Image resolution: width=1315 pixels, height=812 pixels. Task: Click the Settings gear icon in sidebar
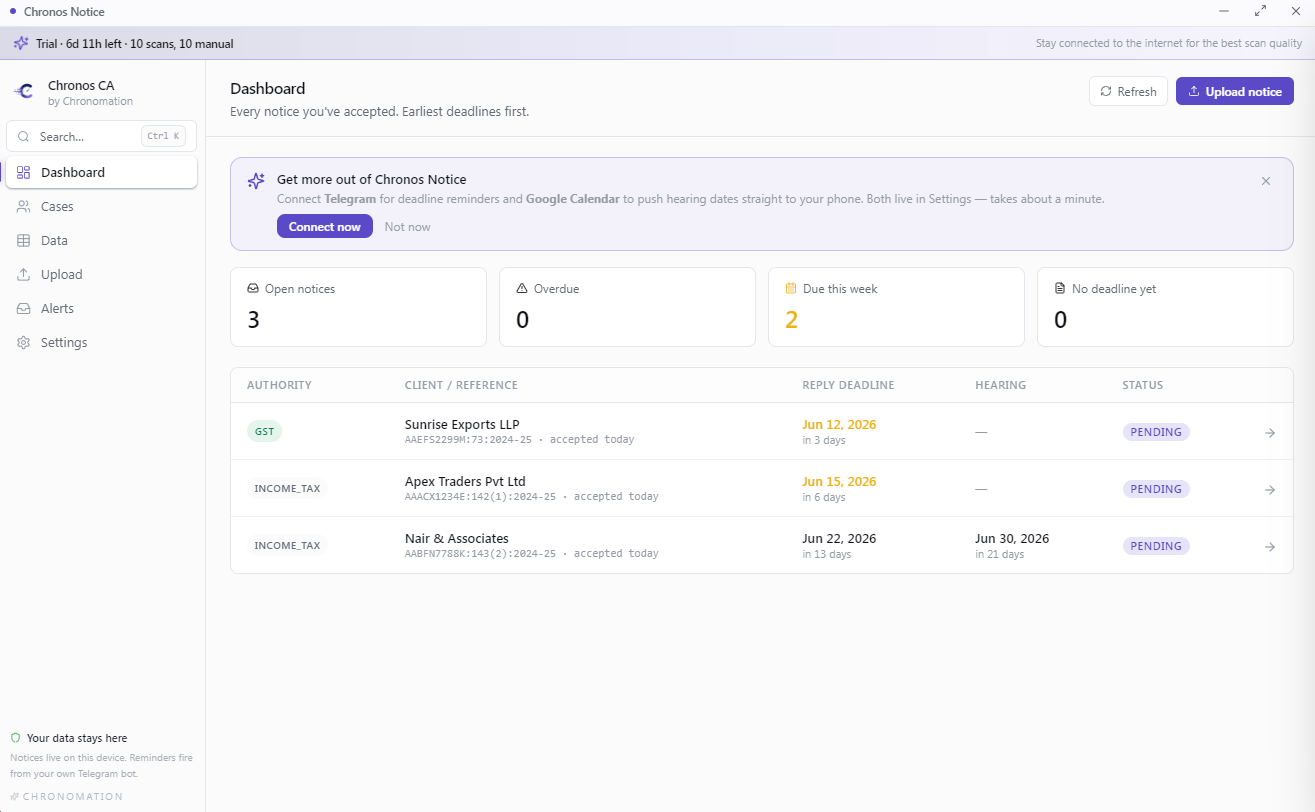[23, 342]
